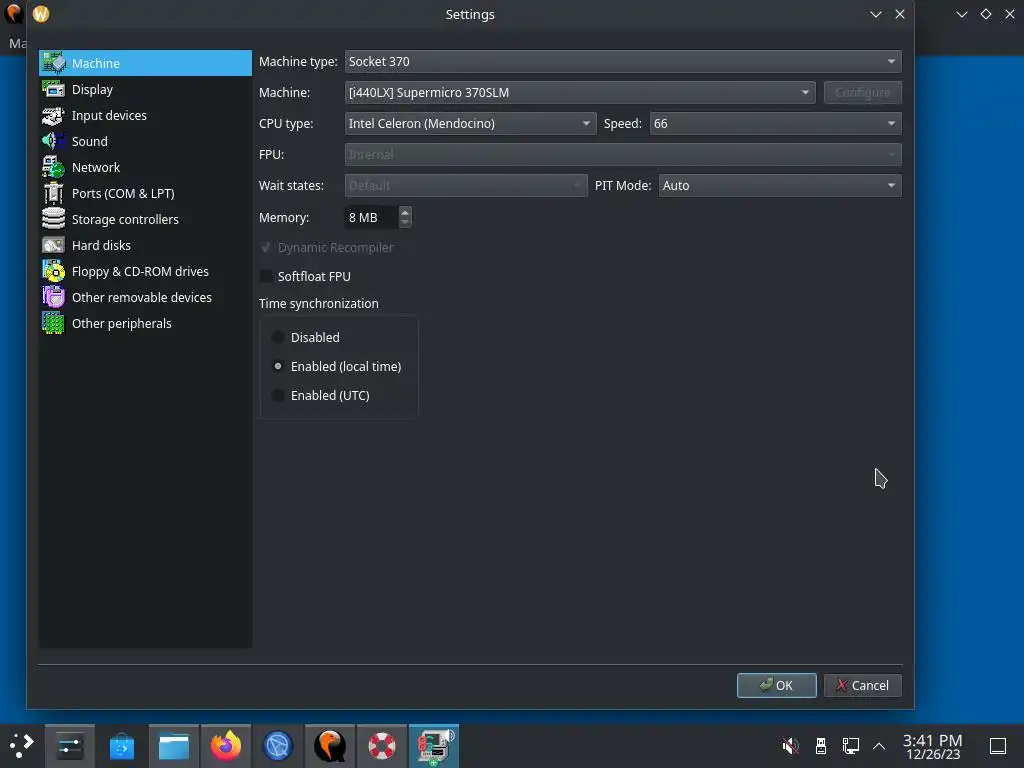This screenshot has height=768, width=1024.
Task: Cancel the Settings dialog
Action: pos(863,685)
